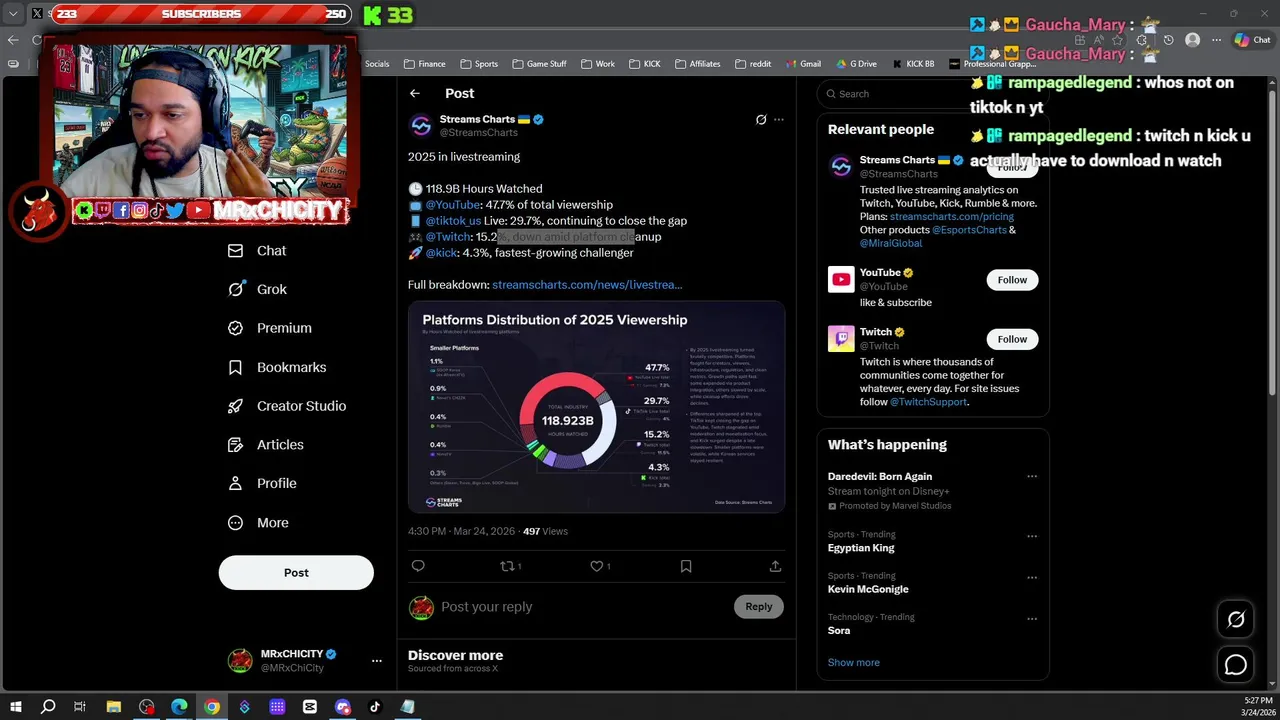1280x720 pixels.
Task: Click the @tiktok_us mention
Action: tap(453, 221)
